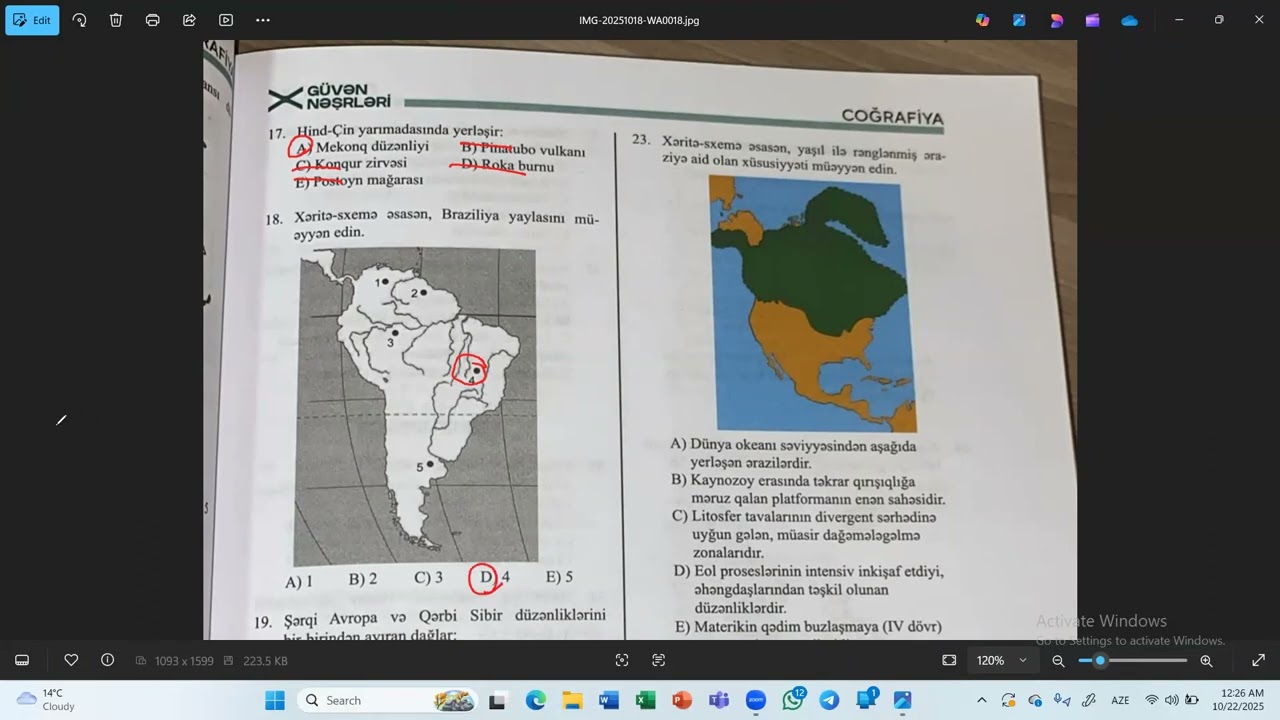This screenshot has height=720, width=1280.
Task: Open Word from the taskbar
Action: [x=609, y=700]
